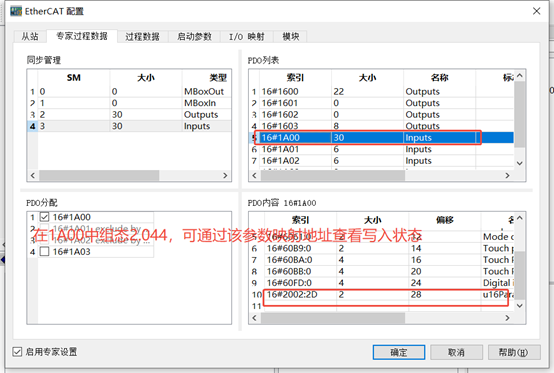Open the 启动参数 tab
The height and width of the screenshot is (373, 554).
click(x=194, y=36)
